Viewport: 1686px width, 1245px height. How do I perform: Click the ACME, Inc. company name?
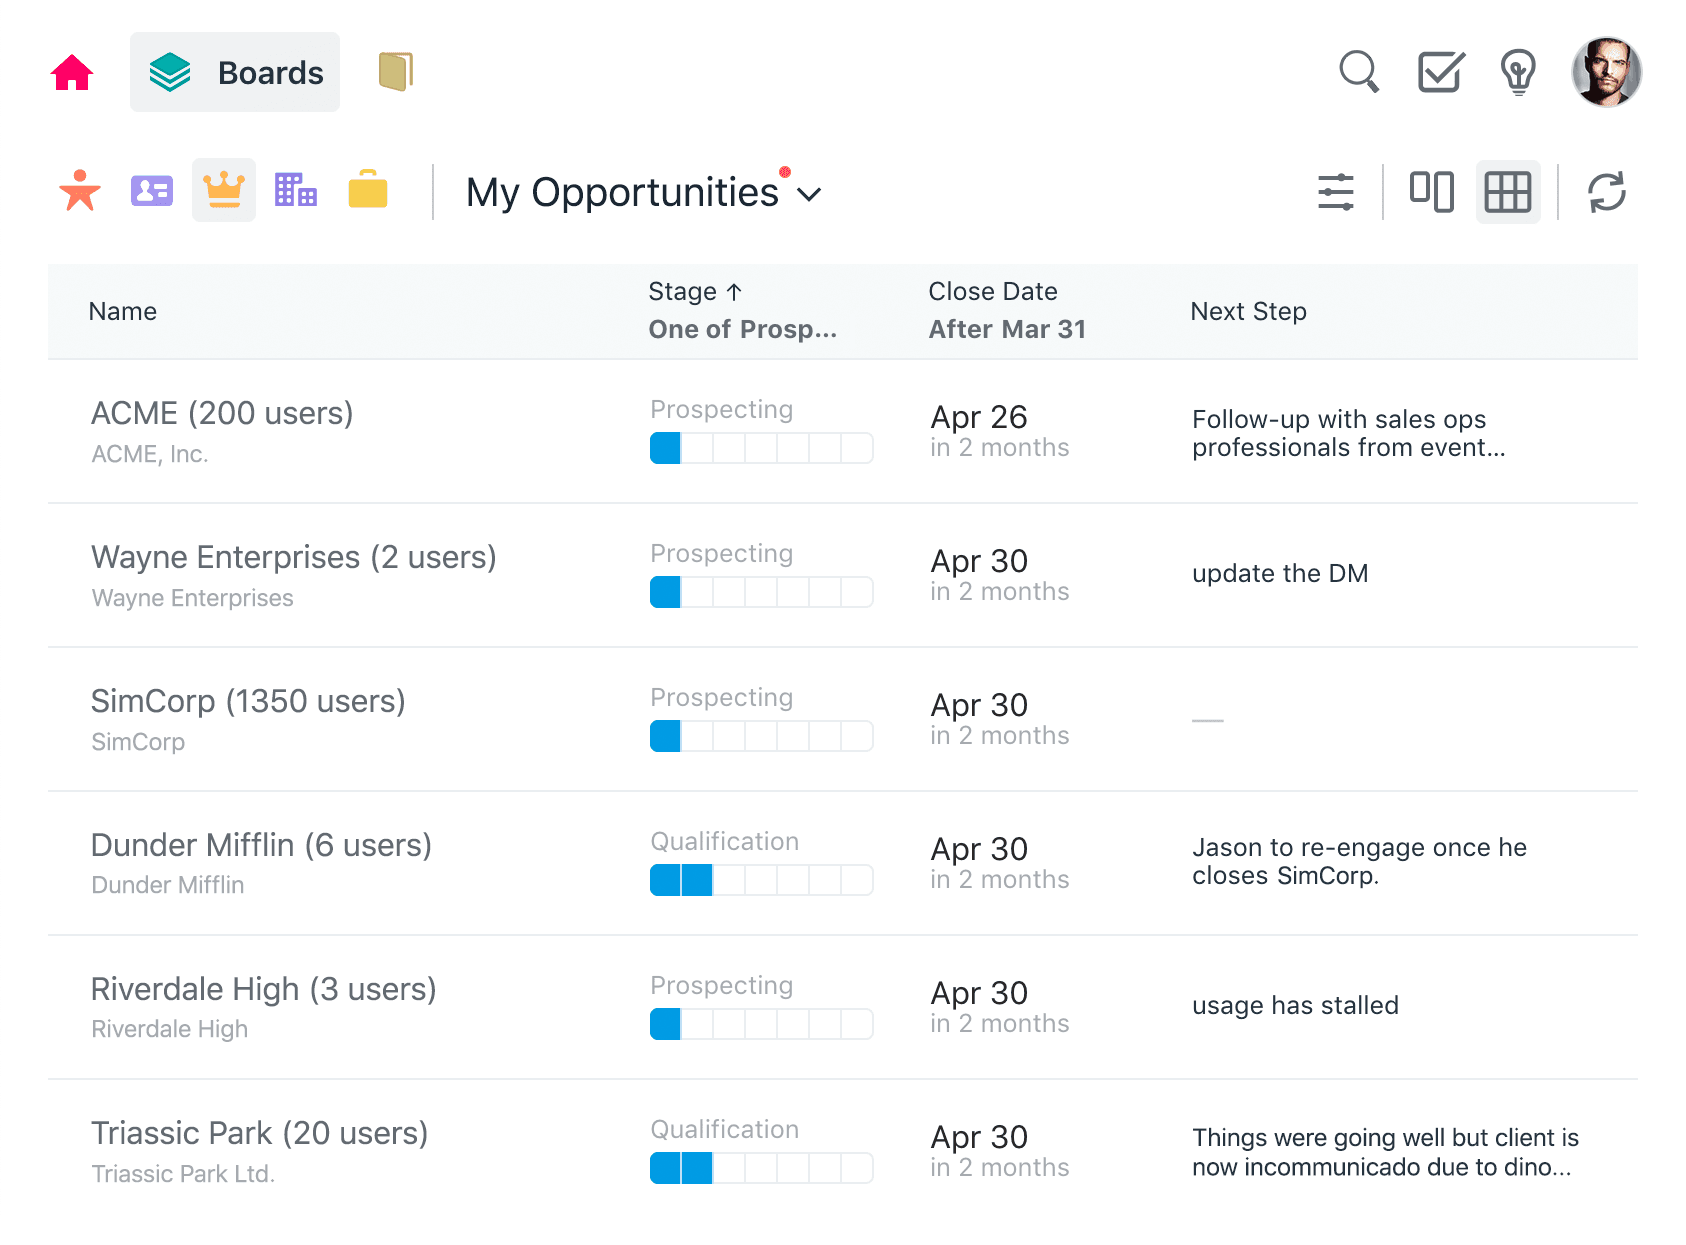tap(150, 454)
